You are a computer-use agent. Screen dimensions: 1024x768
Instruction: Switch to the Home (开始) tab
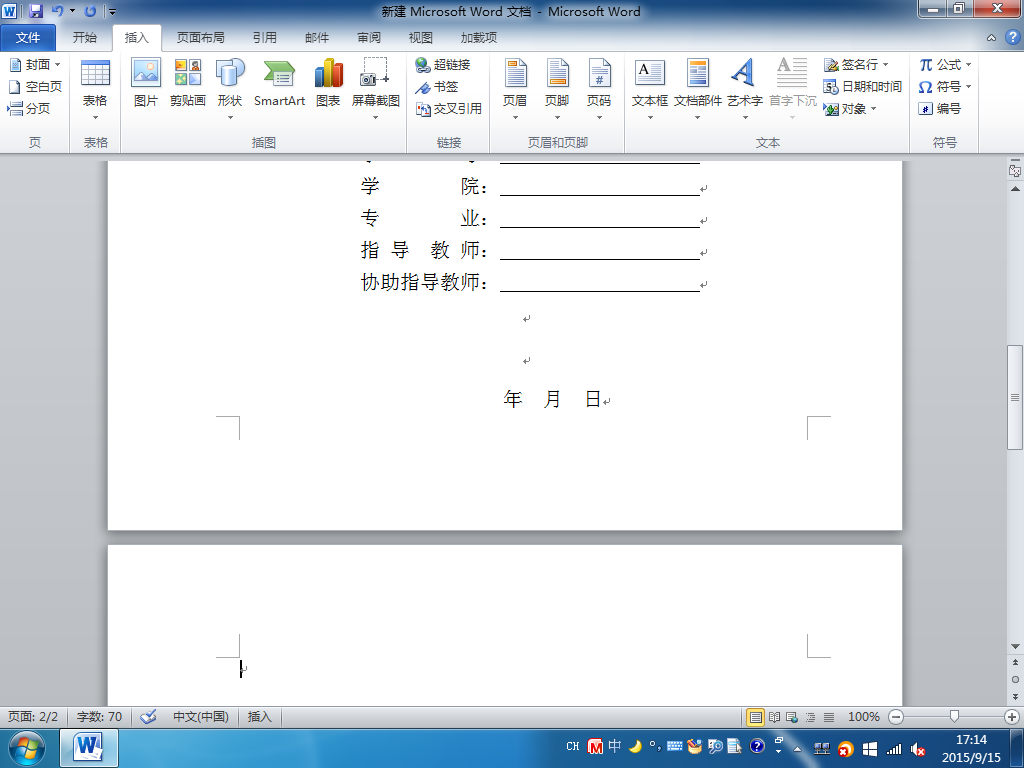pyautogui.click(x=84, y=37)
